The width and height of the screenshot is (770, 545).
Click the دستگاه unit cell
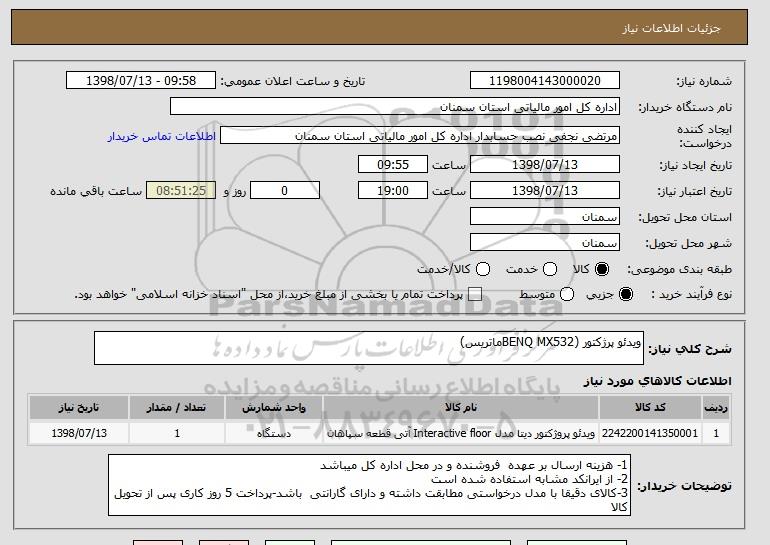pos(274,433)
